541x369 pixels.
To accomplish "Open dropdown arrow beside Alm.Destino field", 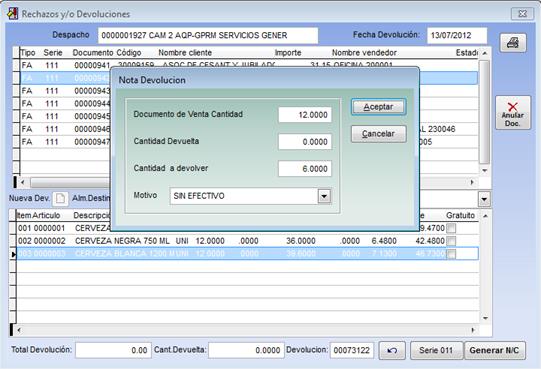I will coord(484,199).
